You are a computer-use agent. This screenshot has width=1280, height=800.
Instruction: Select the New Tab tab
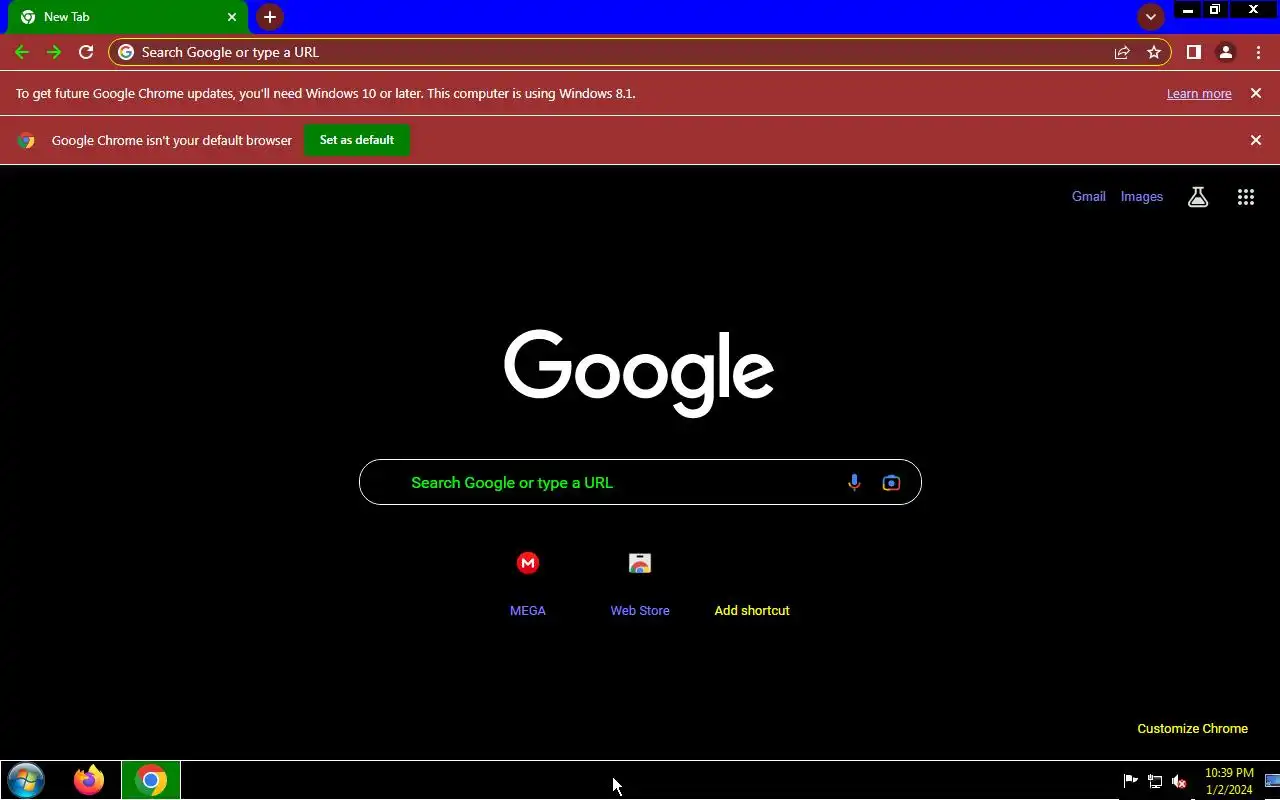click(128, 17)
